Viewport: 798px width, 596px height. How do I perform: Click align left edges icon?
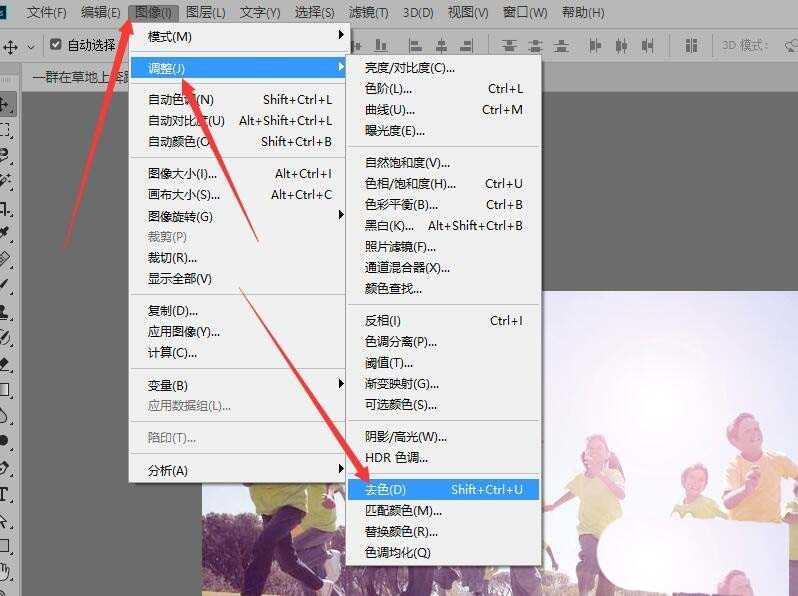click(415, 46)
